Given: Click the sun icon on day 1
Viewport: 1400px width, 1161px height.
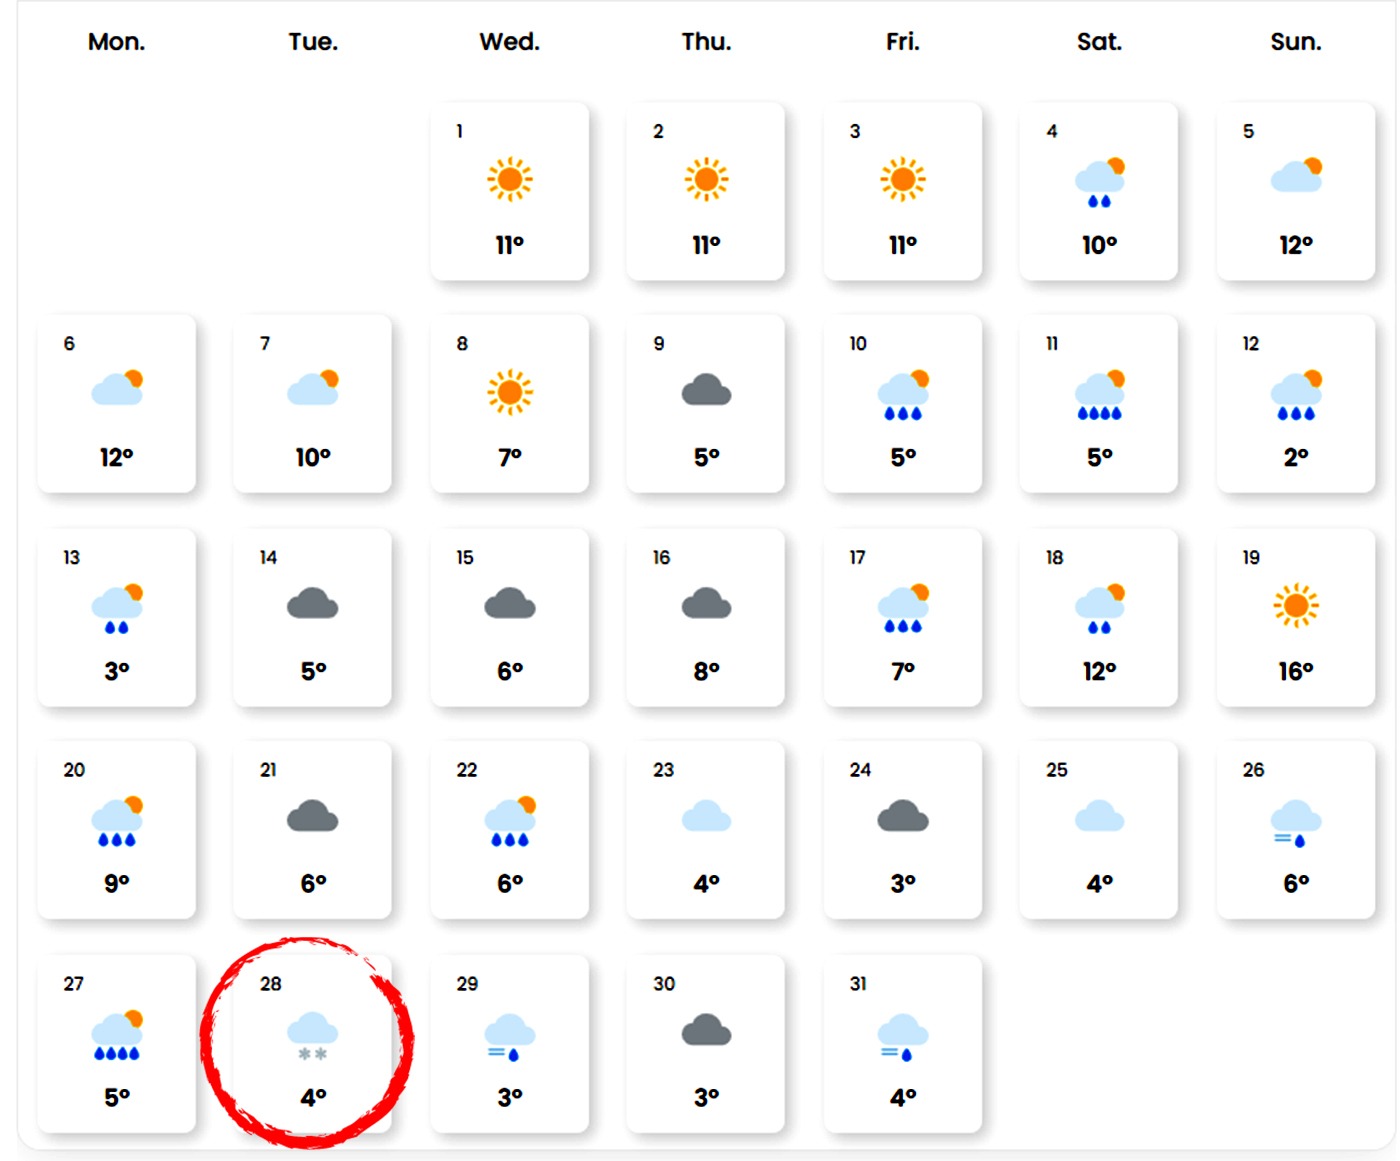Looking at the screenshot, I should click(509, 180).
